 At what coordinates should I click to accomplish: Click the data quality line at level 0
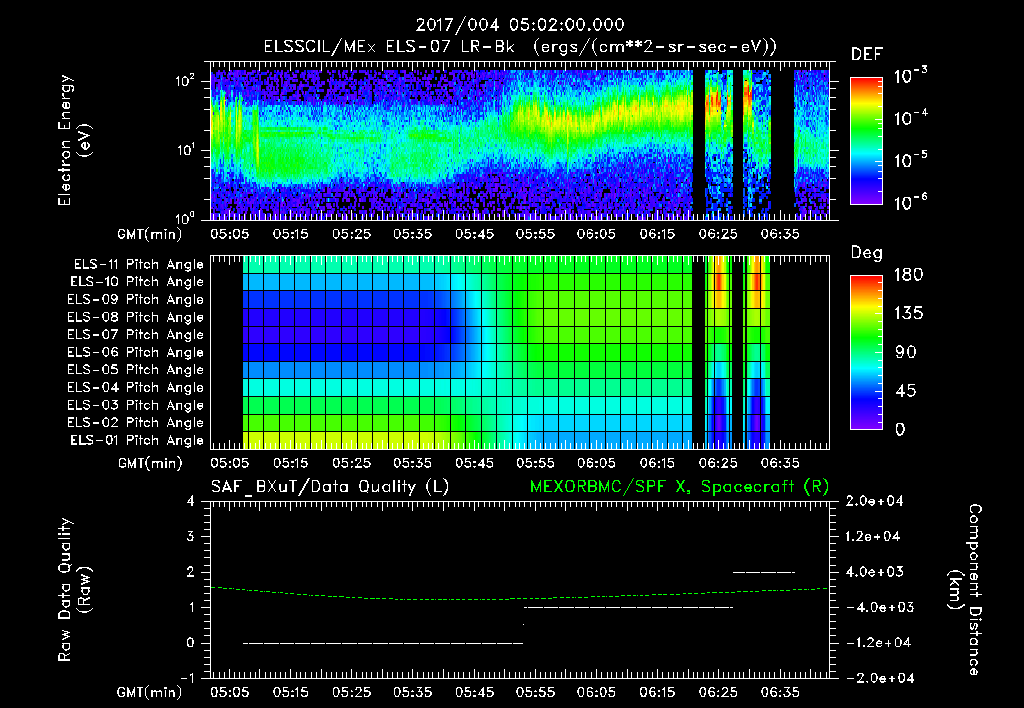[x=383, y=643]
